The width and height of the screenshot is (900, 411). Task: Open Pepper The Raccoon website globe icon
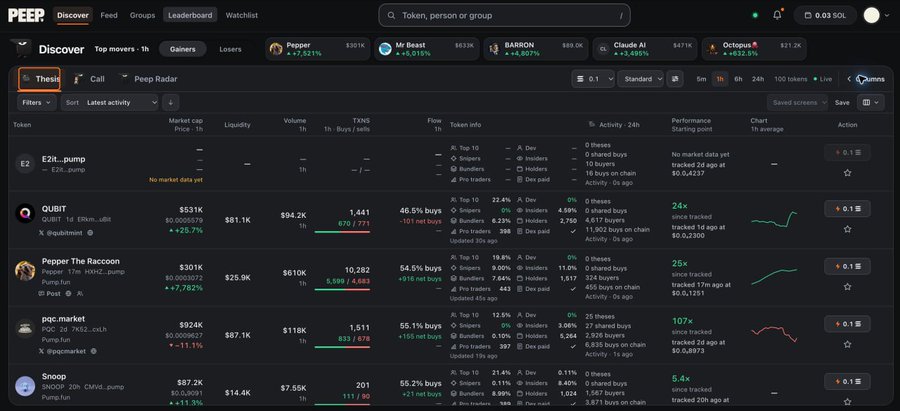68,293
